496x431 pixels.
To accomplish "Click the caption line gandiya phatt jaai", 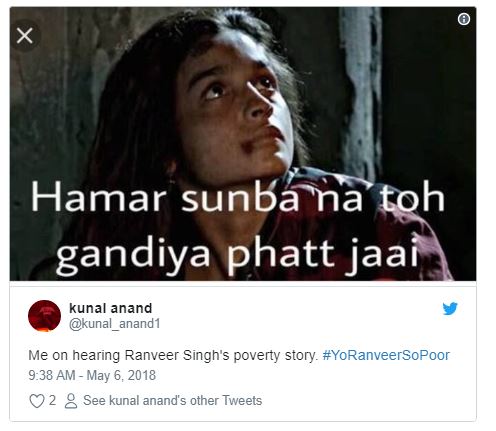I will [x=237, y=254].
